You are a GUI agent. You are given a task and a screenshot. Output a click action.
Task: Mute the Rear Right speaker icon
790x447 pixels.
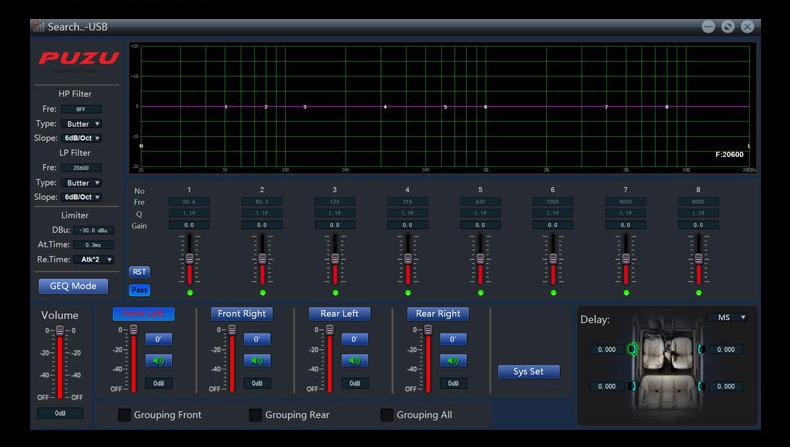(453, 361)
